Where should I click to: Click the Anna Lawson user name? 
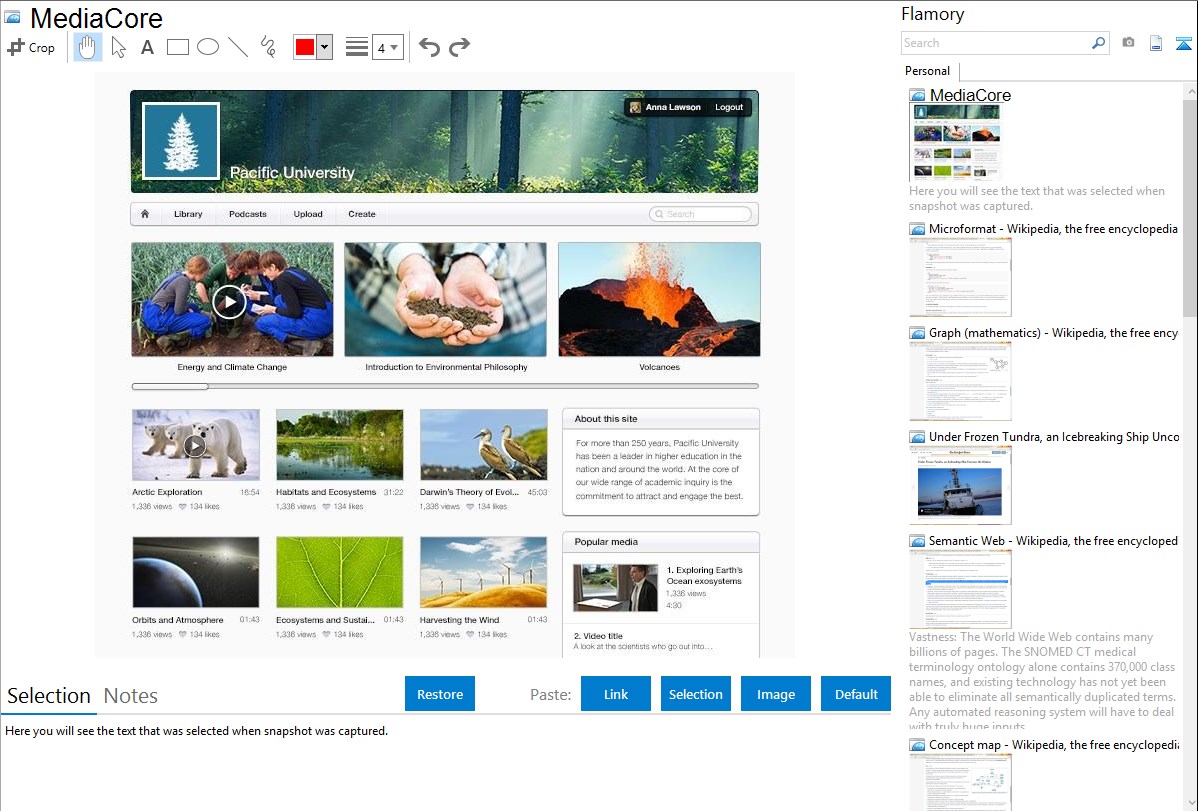click(x=672, y=107)
